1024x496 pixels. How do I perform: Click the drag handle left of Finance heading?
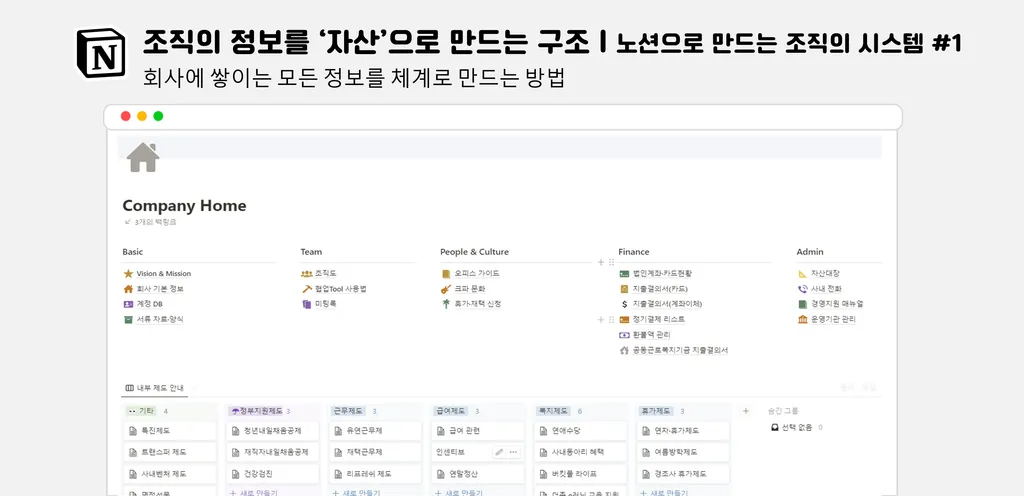(612, 262)
